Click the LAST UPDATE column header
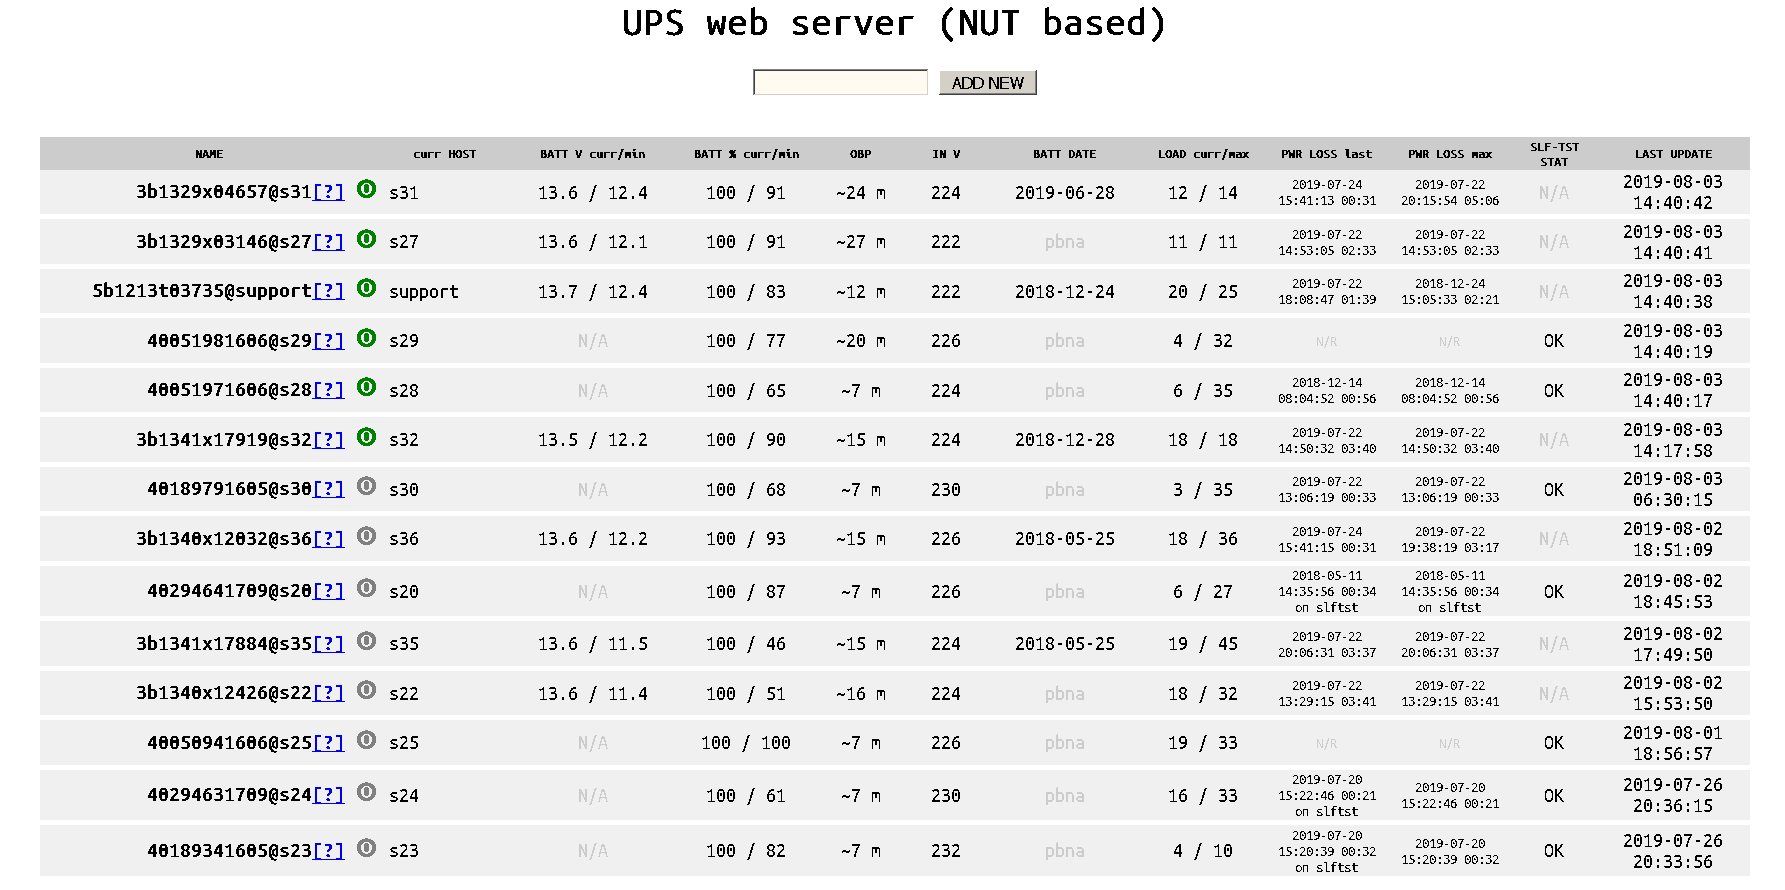1785x890 pixels. 1673,154
